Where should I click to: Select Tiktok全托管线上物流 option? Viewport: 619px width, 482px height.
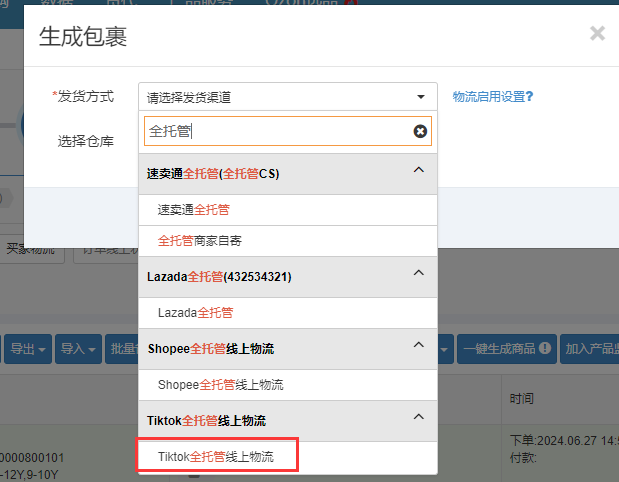288,457
